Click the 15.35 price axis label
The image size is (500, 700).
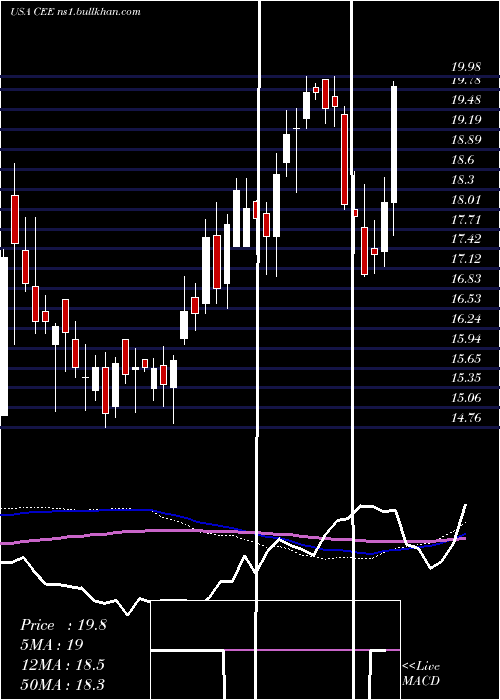[x=466, y=379]
